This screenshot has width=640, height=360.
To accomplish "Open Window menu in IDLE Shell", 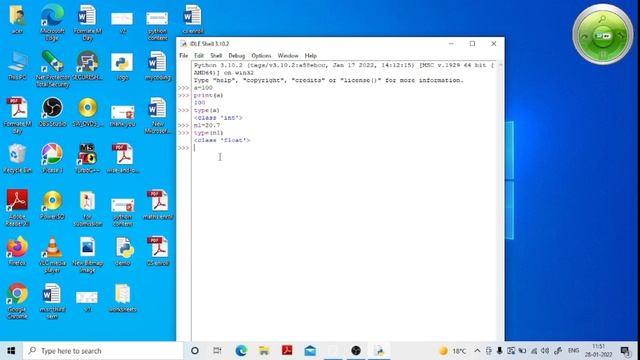I will [x=288, y=56].
